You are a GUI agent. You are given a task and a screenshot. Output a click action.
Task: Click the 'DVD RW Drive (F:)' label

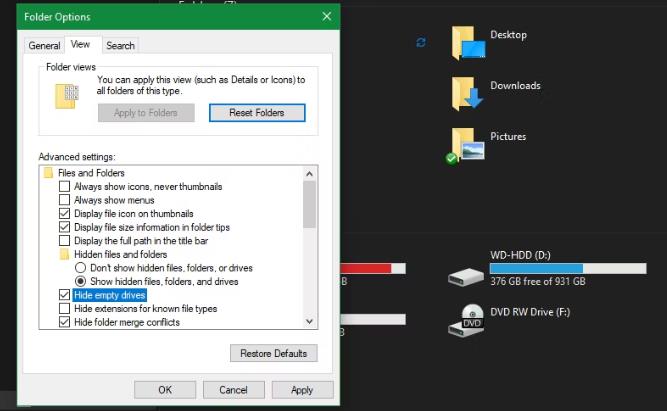(530, 312)
